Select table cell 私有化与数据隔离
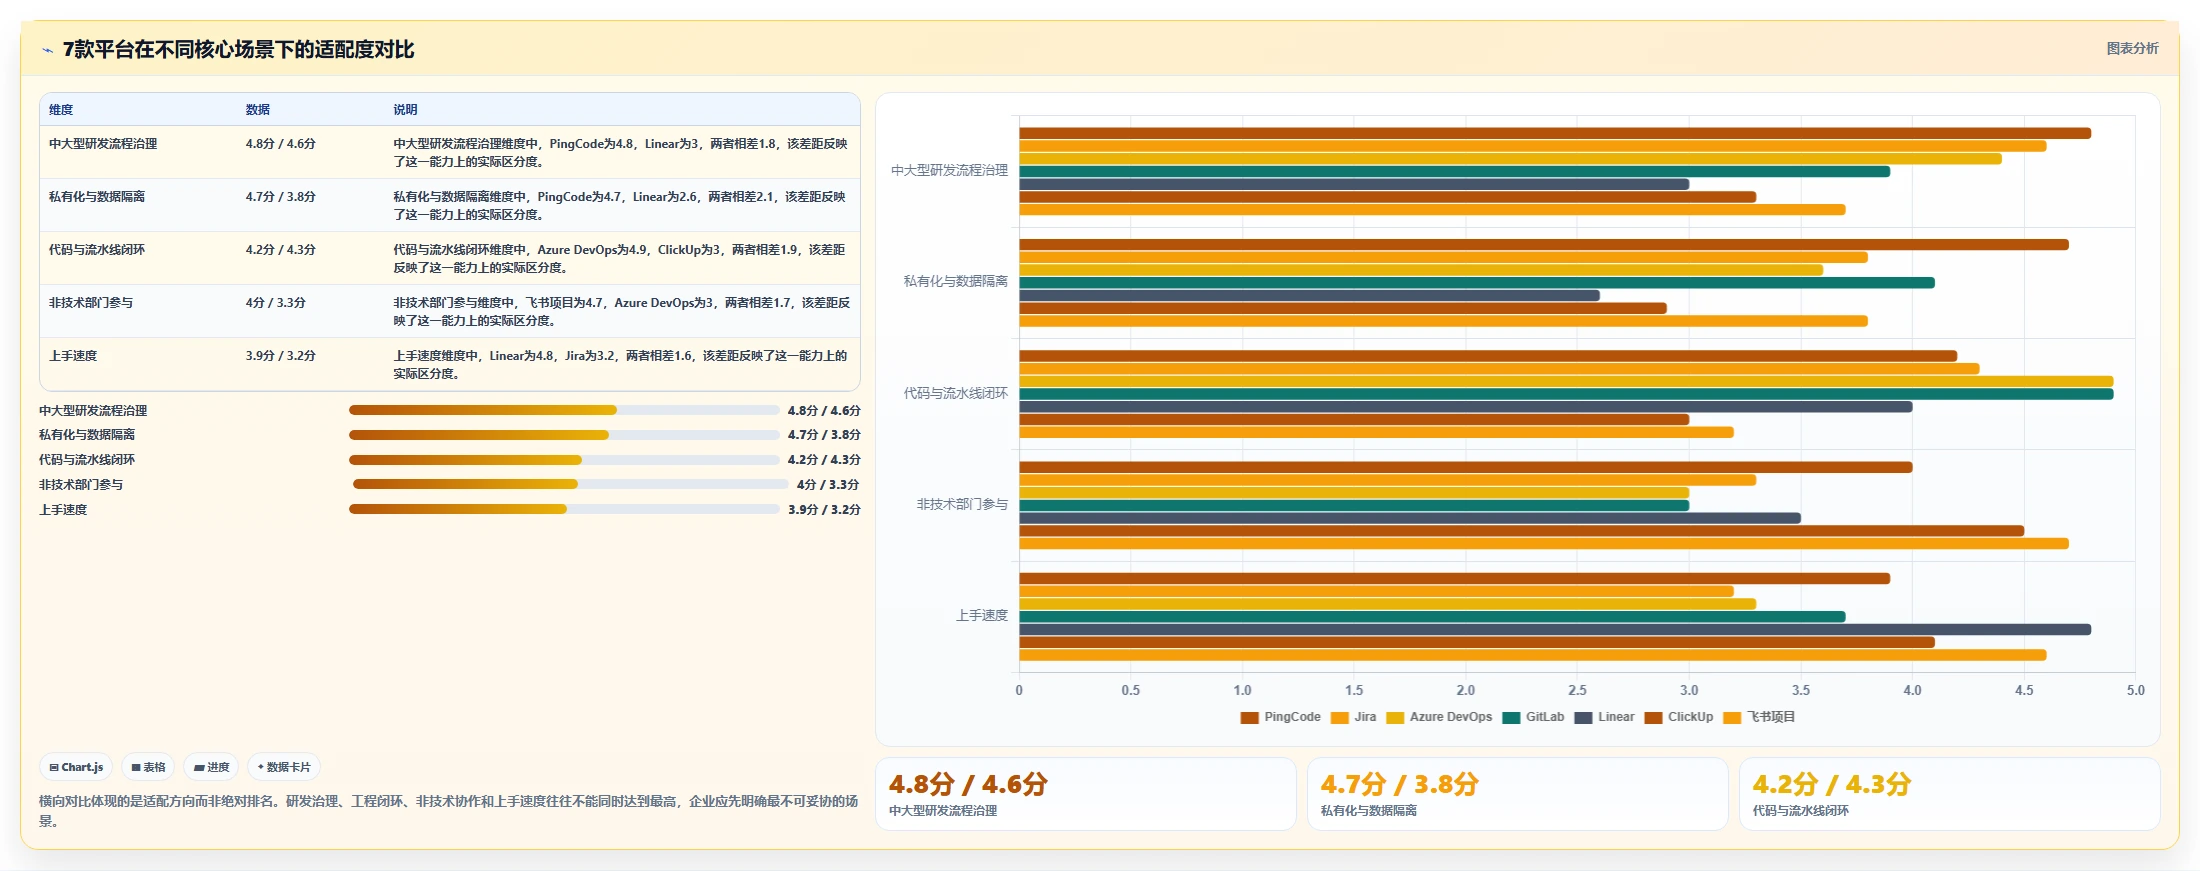 [97, 197]
